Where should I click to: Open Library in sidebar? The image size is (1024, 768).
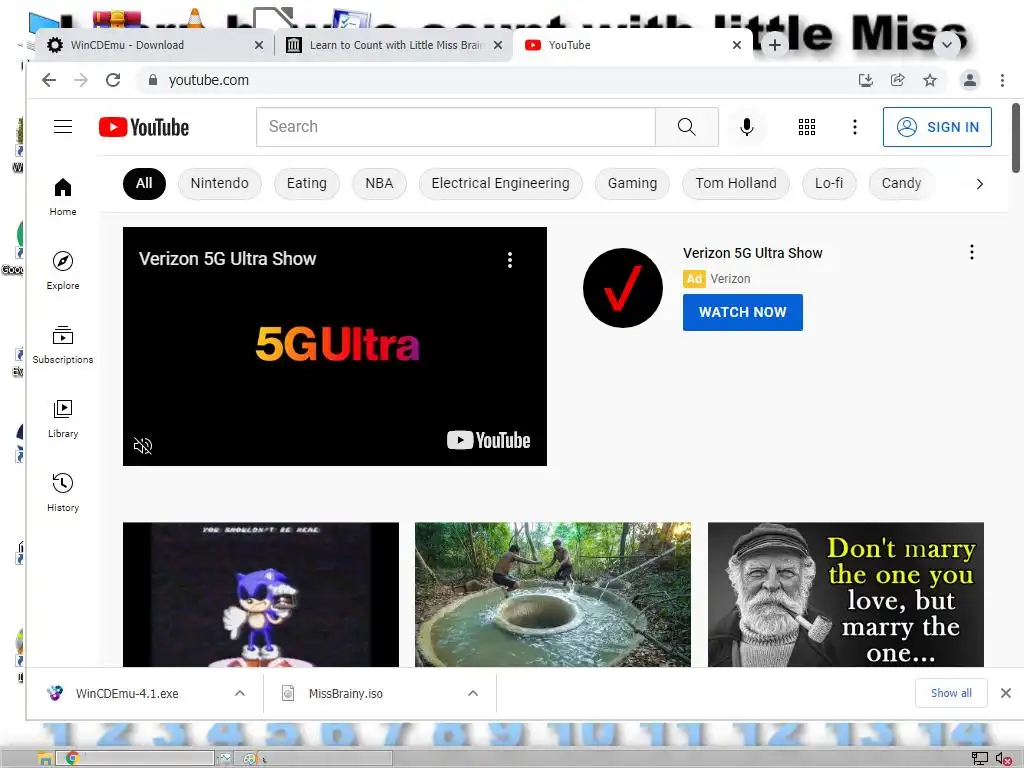tap(63, 419)
